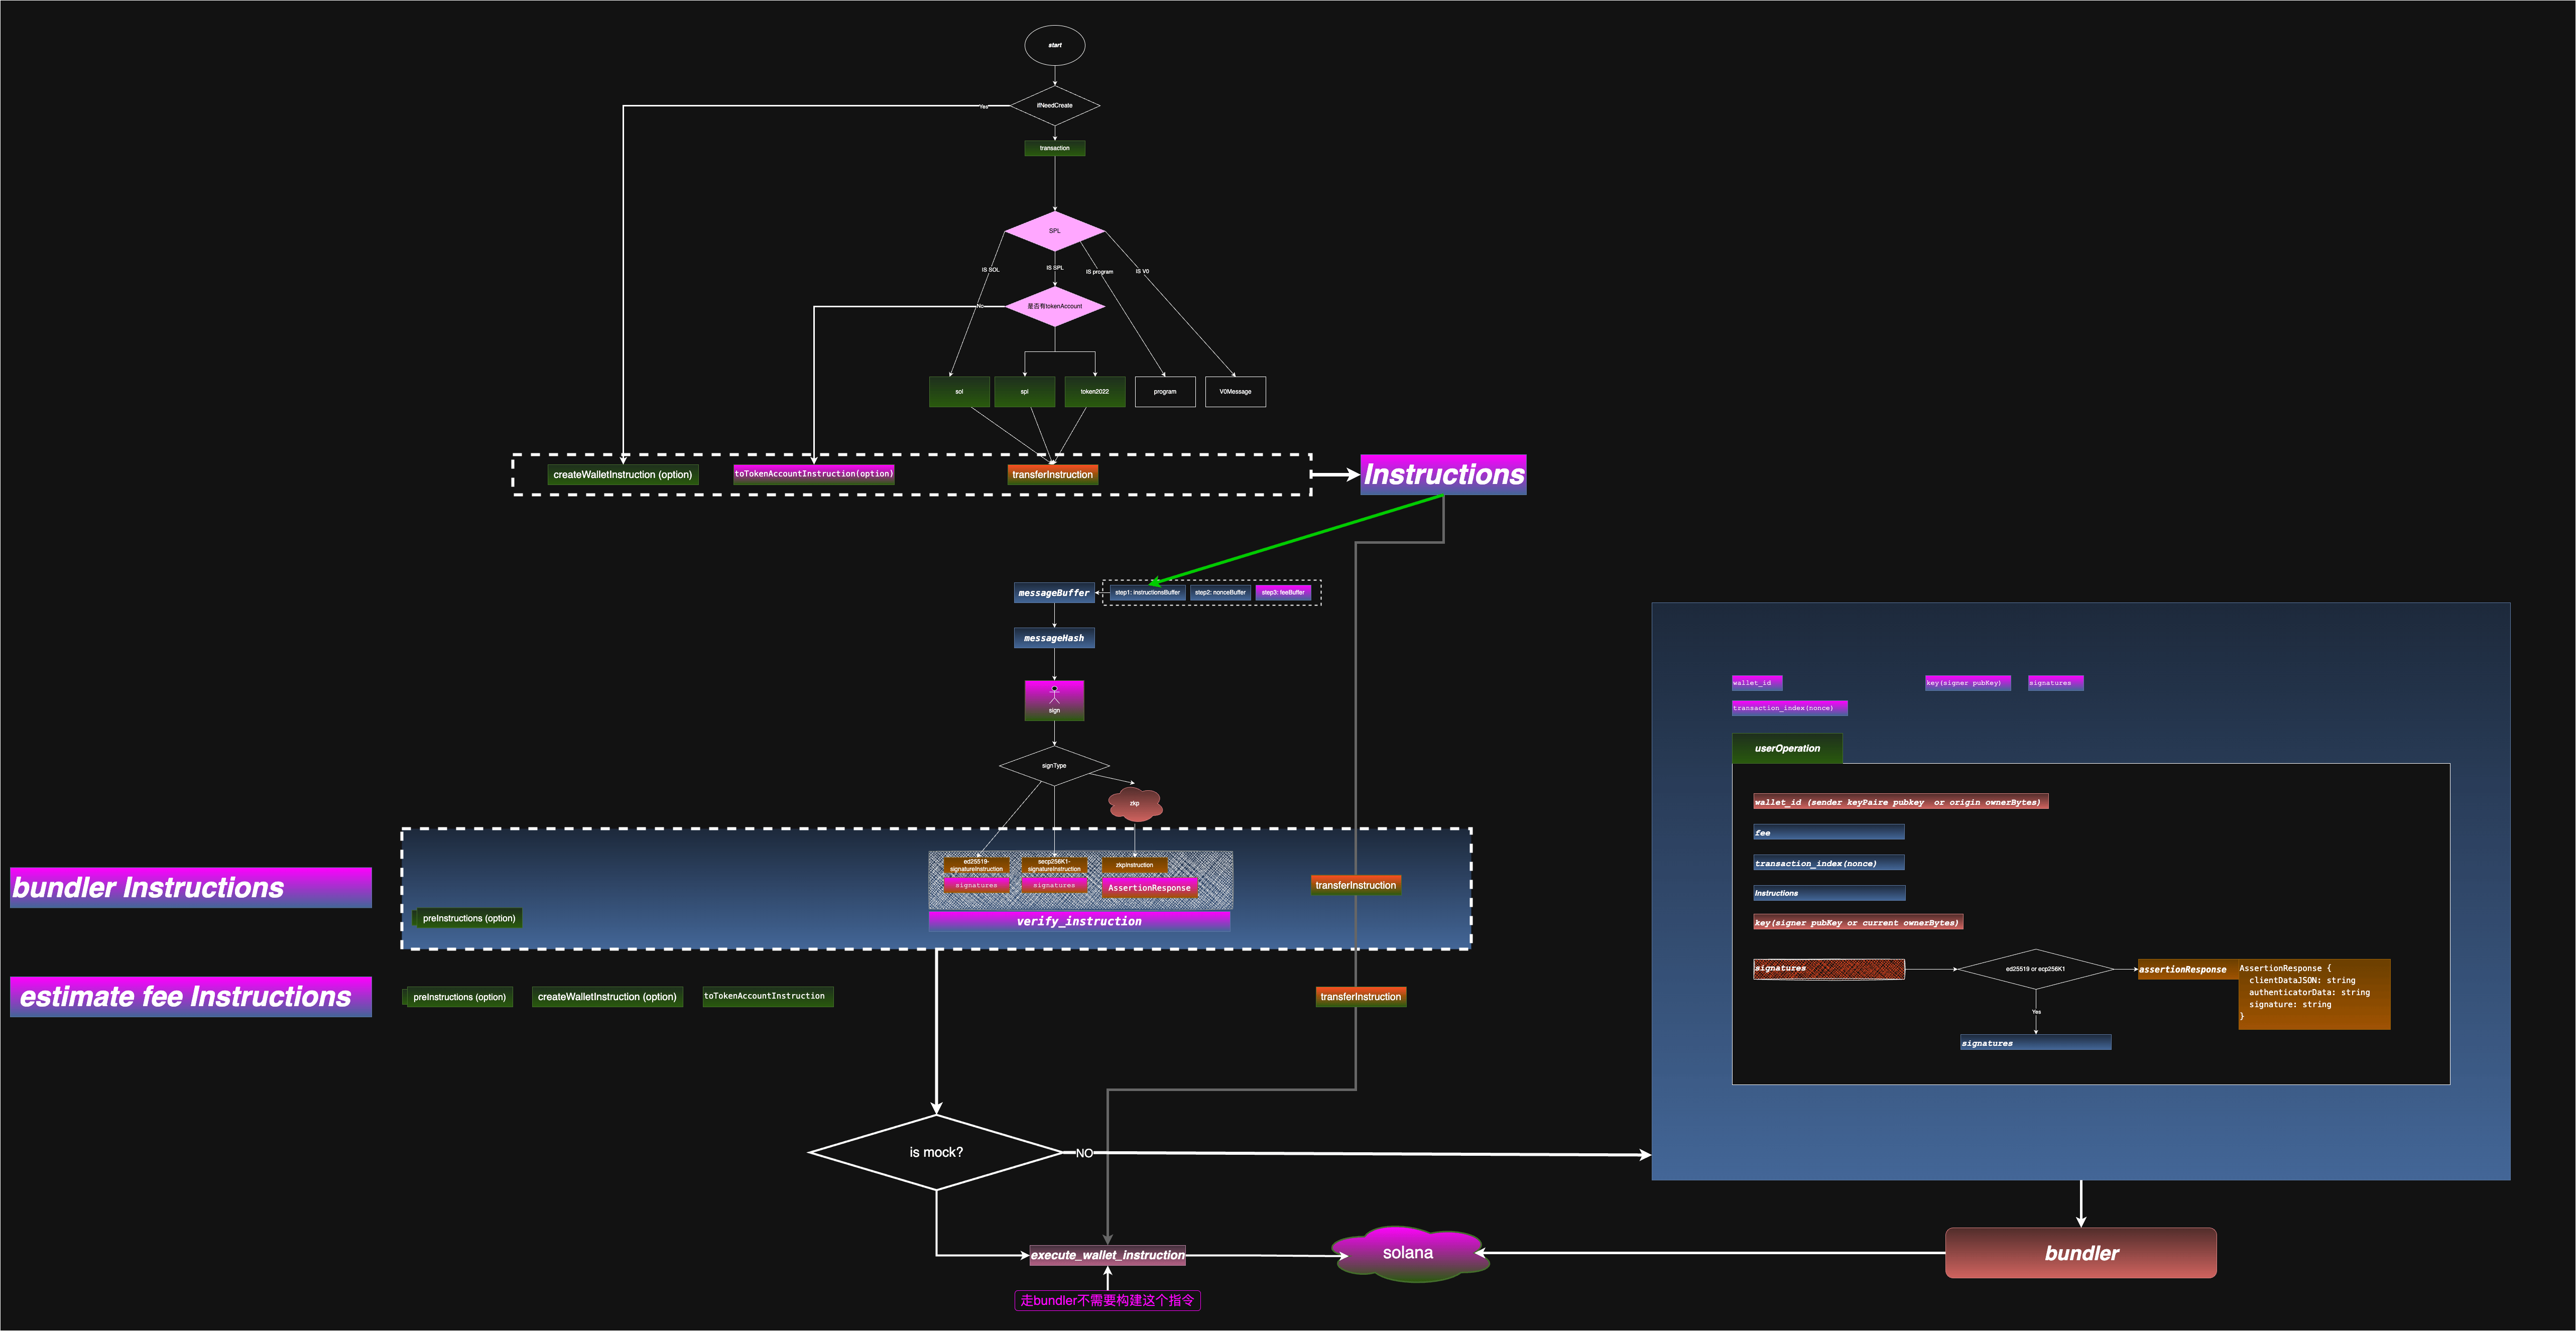Click the 'estimate fee Instructions' heading banner
This screenshot has width=2576, height=1331.
tap(191, 997)
